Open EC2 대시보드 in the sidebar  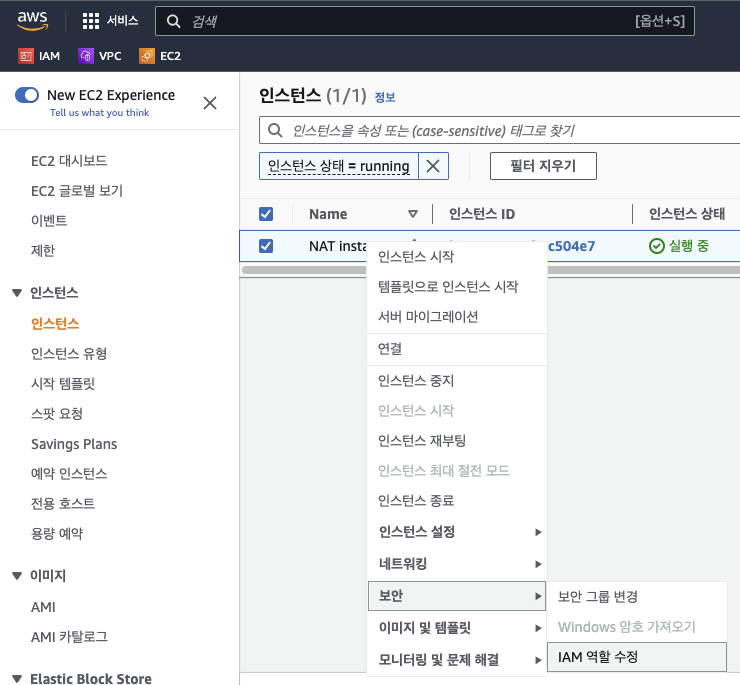point(69,161)
